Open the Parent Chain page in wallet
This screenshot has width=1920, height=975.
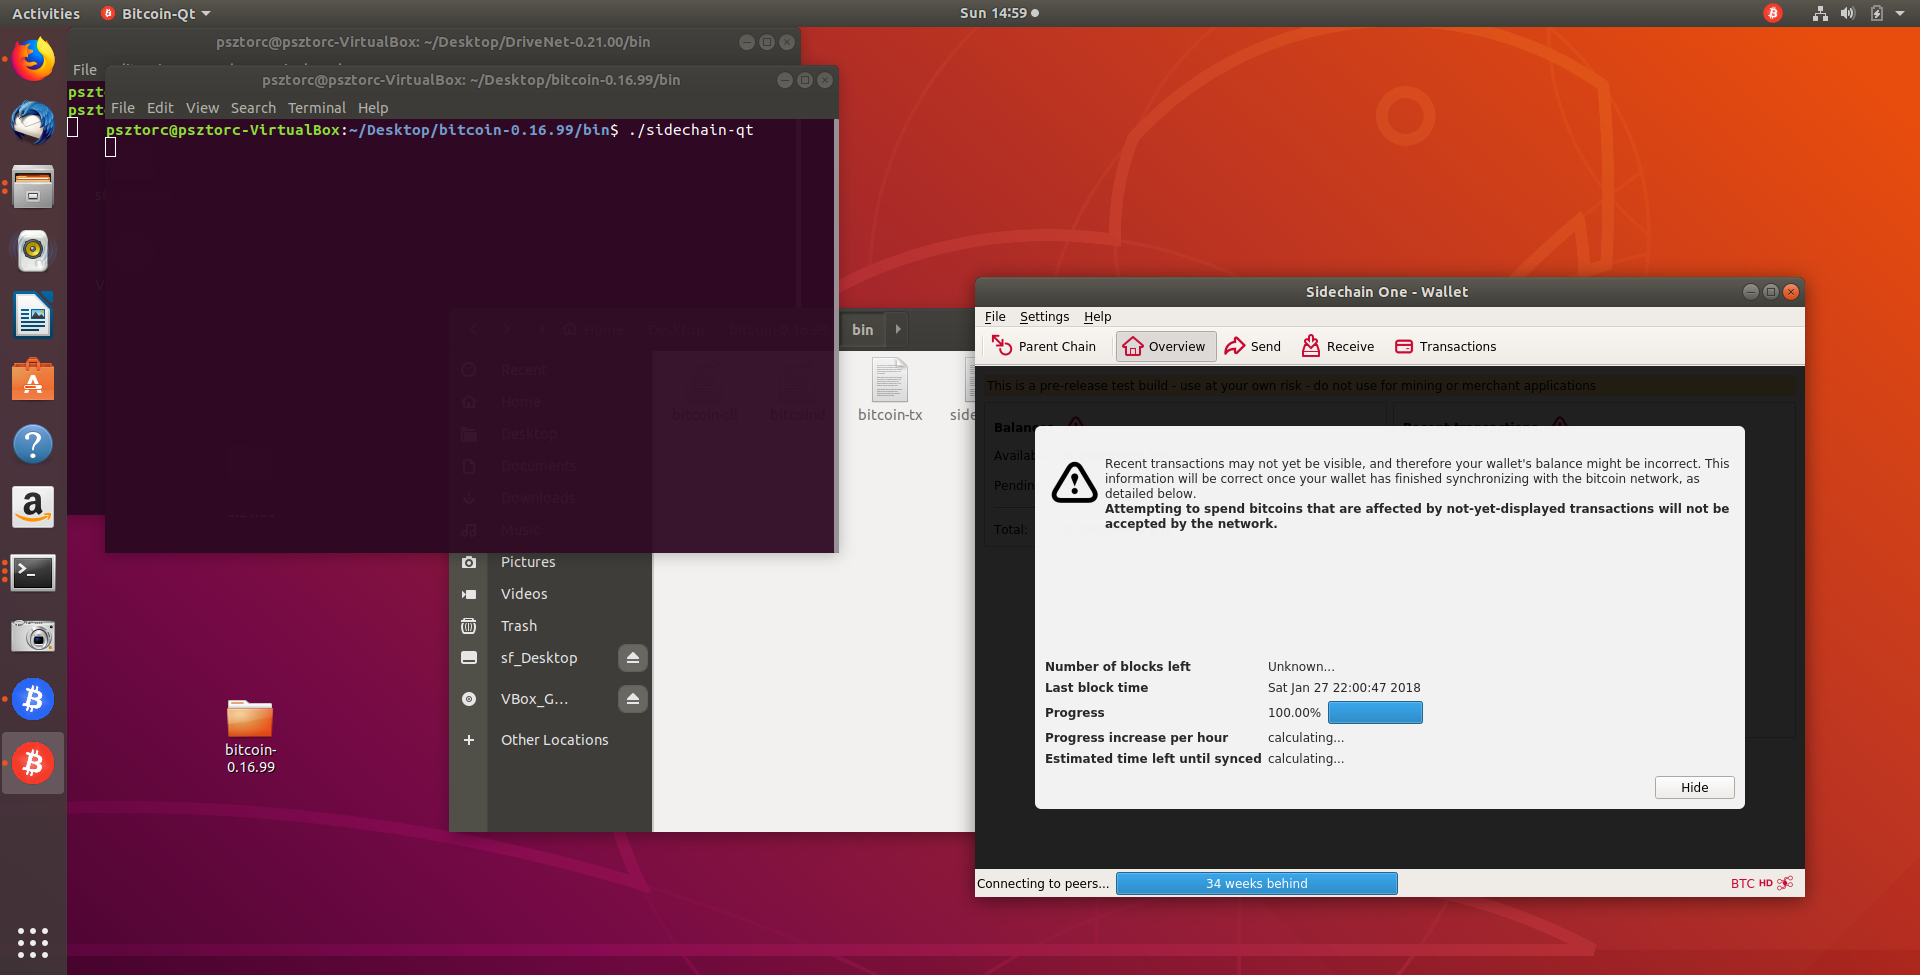tap(1044, 346)
